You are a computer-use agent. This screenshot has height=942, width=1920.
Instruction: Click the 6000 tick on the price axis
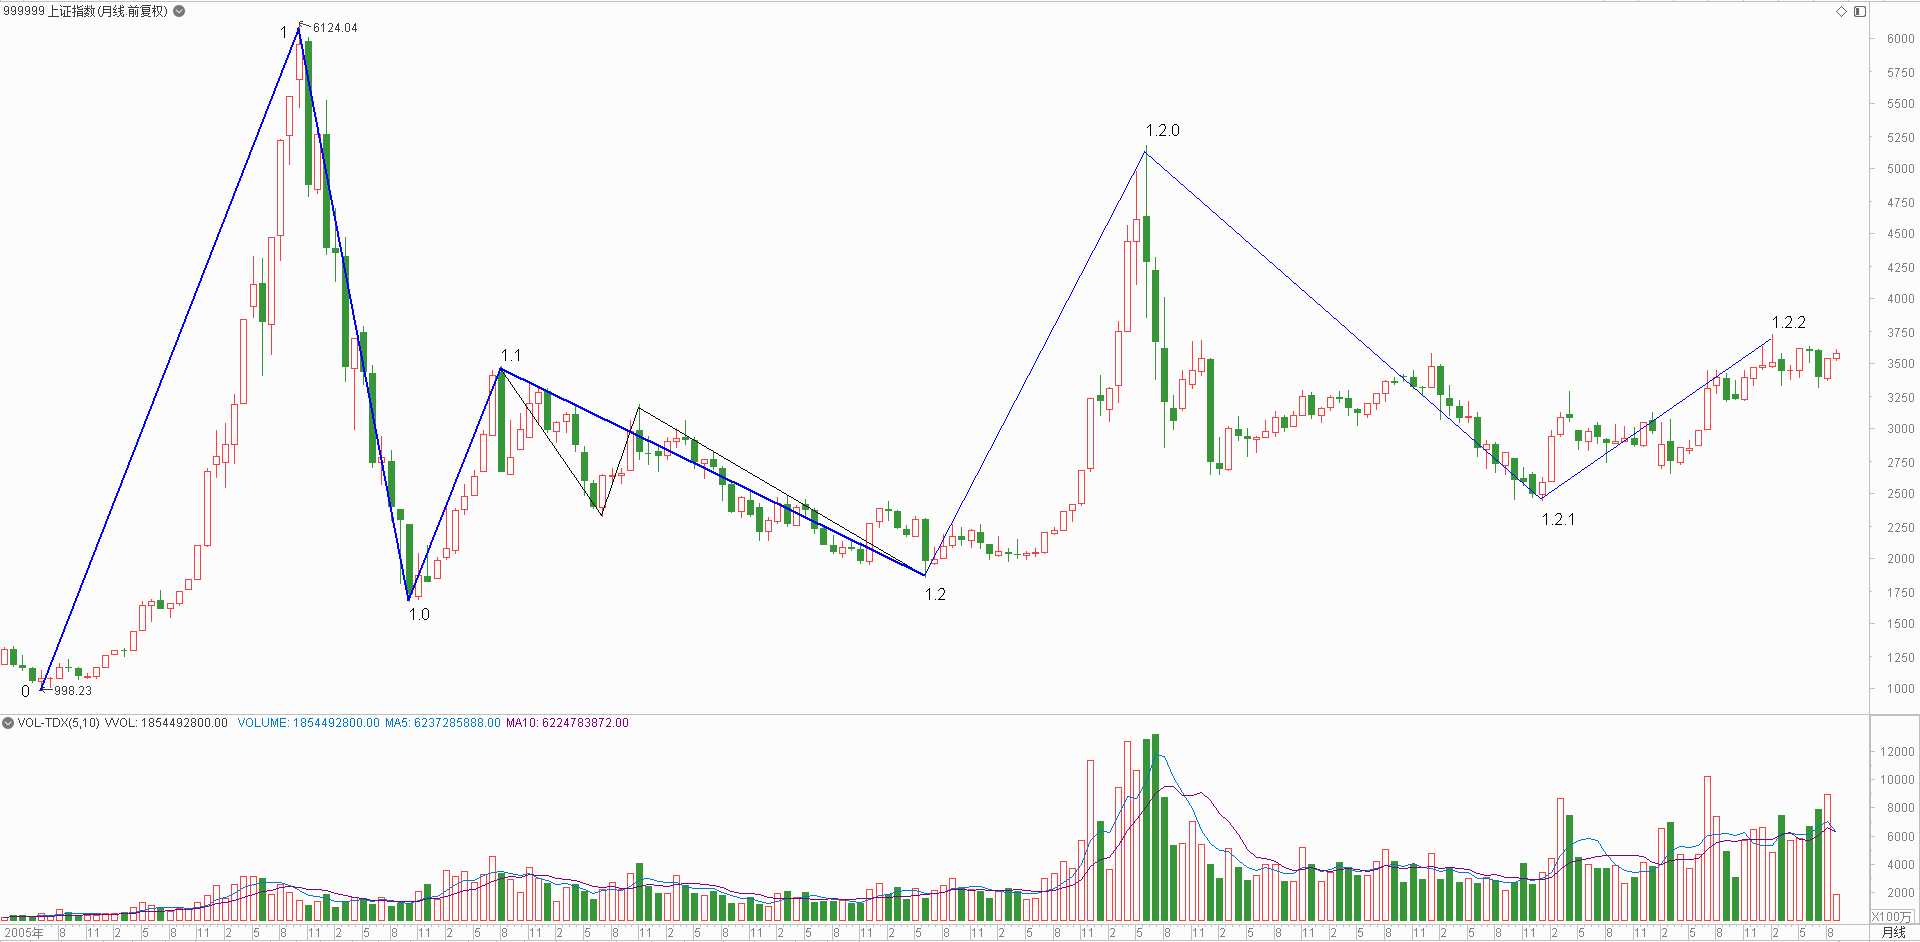[x=1900, y=39]
